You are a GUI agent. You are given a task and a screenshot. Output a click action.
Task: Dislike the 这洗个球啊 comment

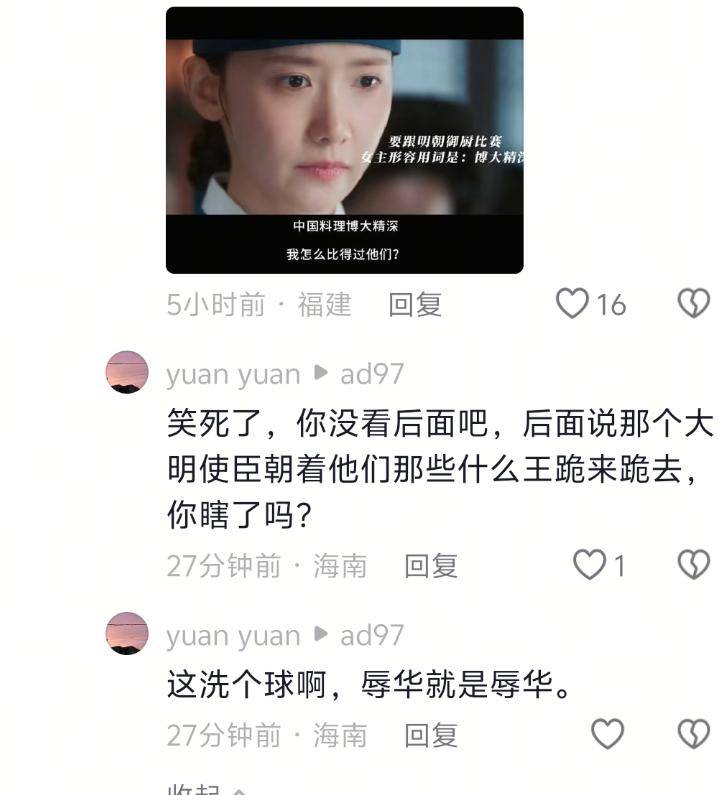[694, 734]
